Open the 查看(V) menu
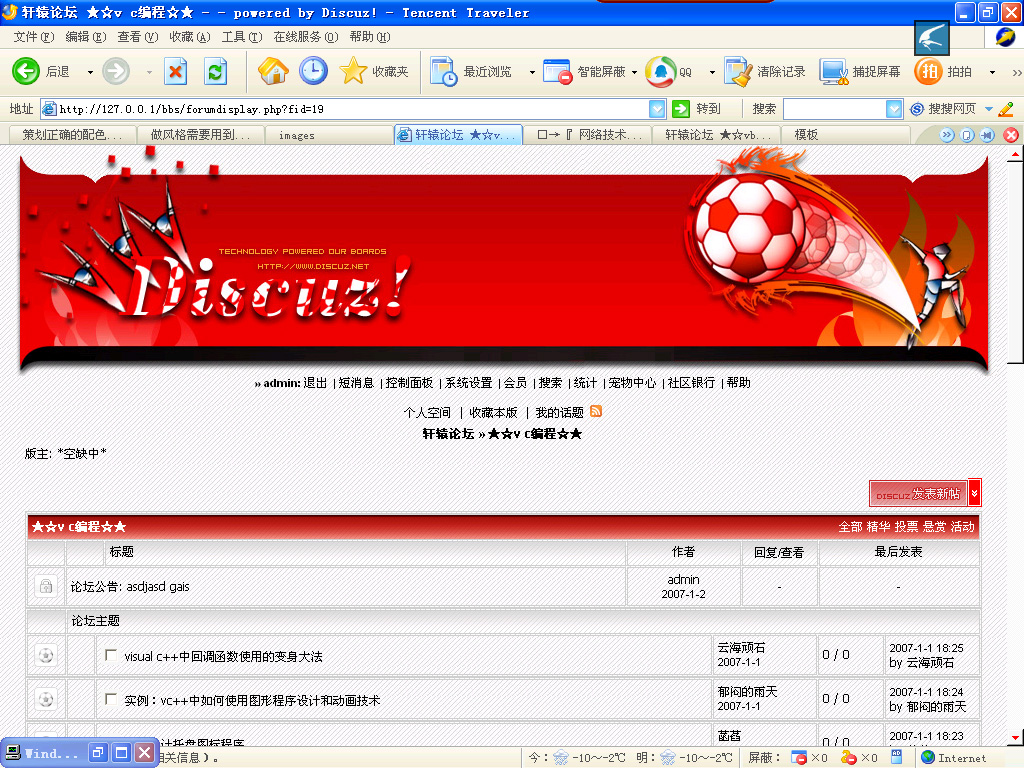 point(138,37)
